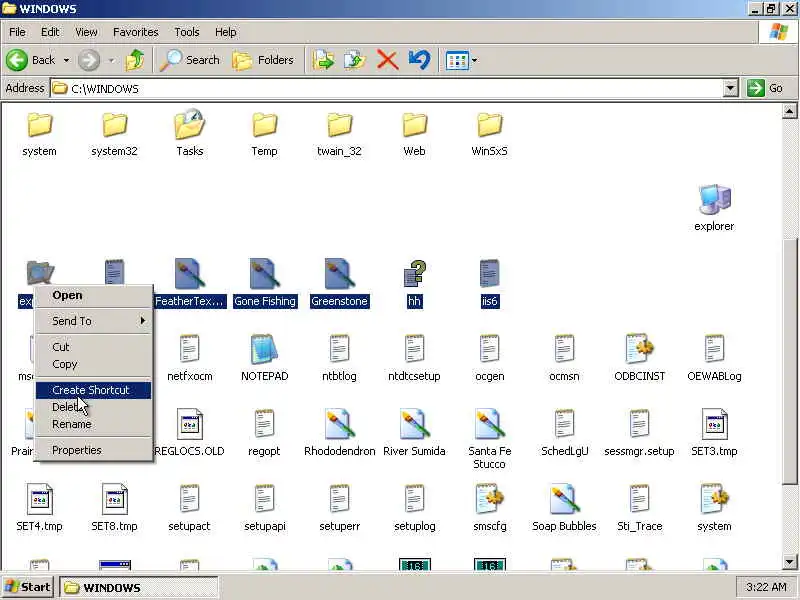
Task: Select the ODBCINST settings file icon
Action: (x=639, y=349)
